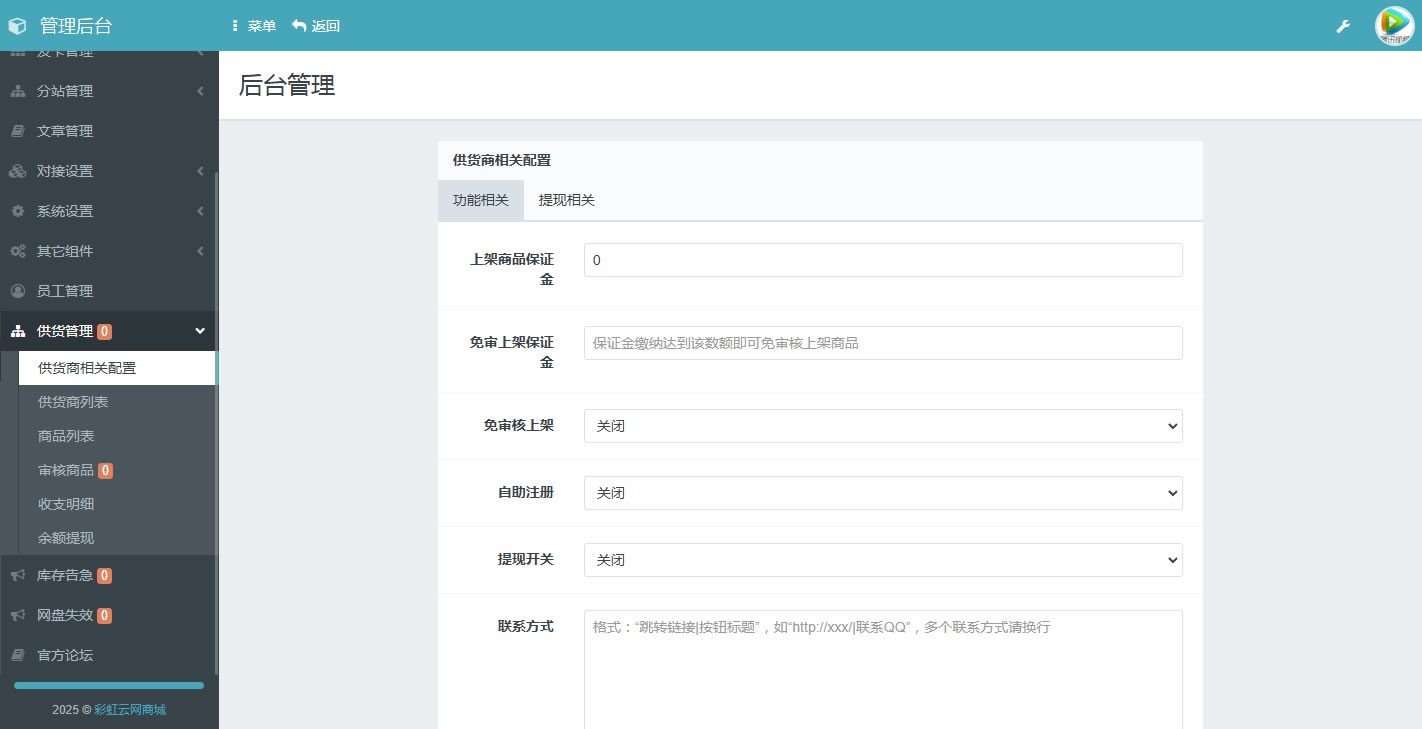
Task: Click the cube logo beside 管理后台
Action: coord(17,26)
